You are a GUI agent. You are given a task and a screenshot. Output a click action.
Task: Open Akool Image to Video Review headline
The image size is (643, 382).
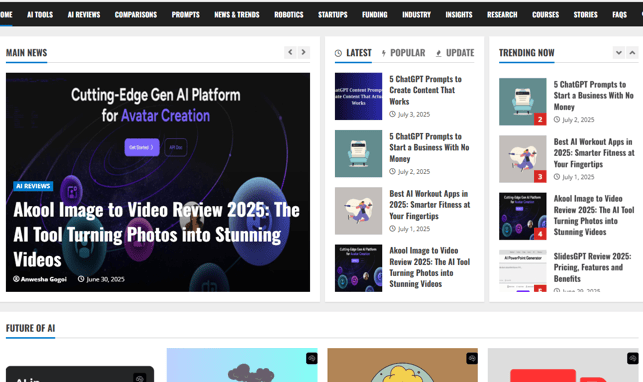click(x=156, y=234)
